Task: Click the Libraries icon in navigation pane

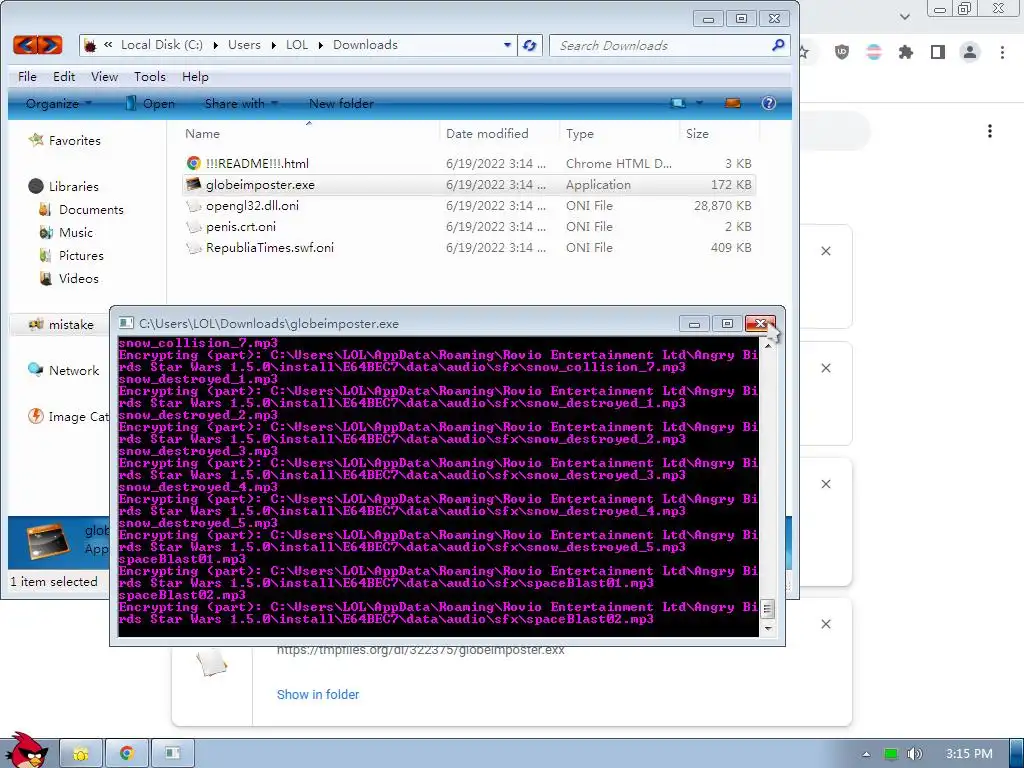Action: pyautogui.click(x=36, y=186)
